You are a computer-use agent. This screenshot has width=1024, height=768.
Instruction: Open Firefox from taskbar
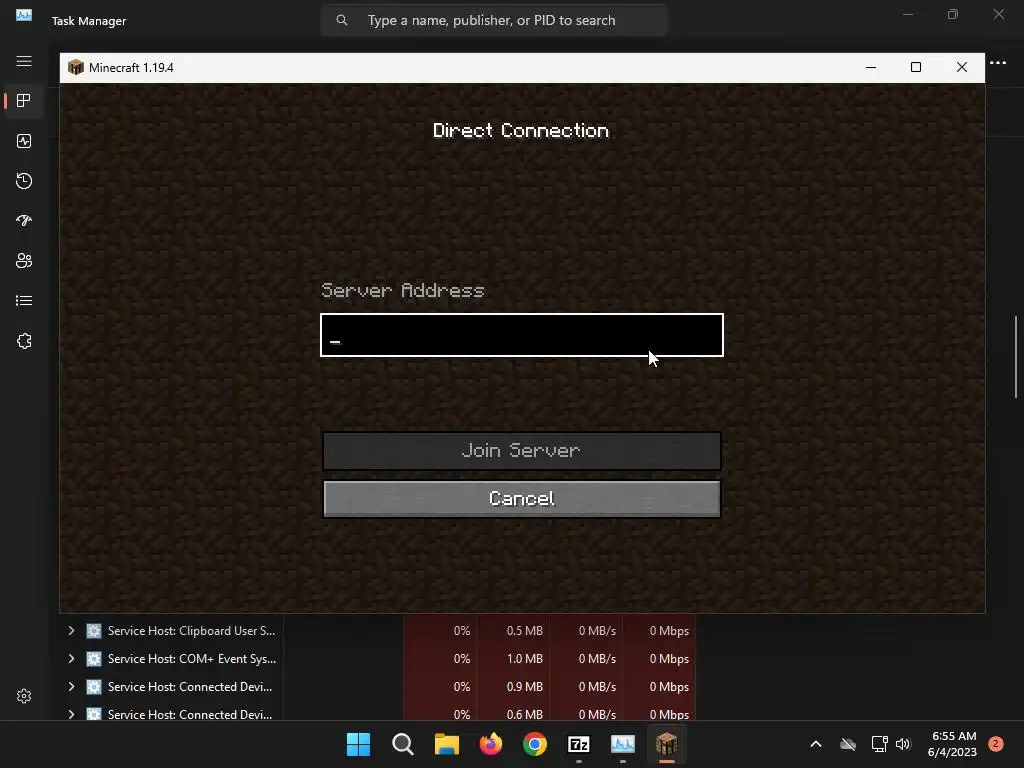(490, 744)
